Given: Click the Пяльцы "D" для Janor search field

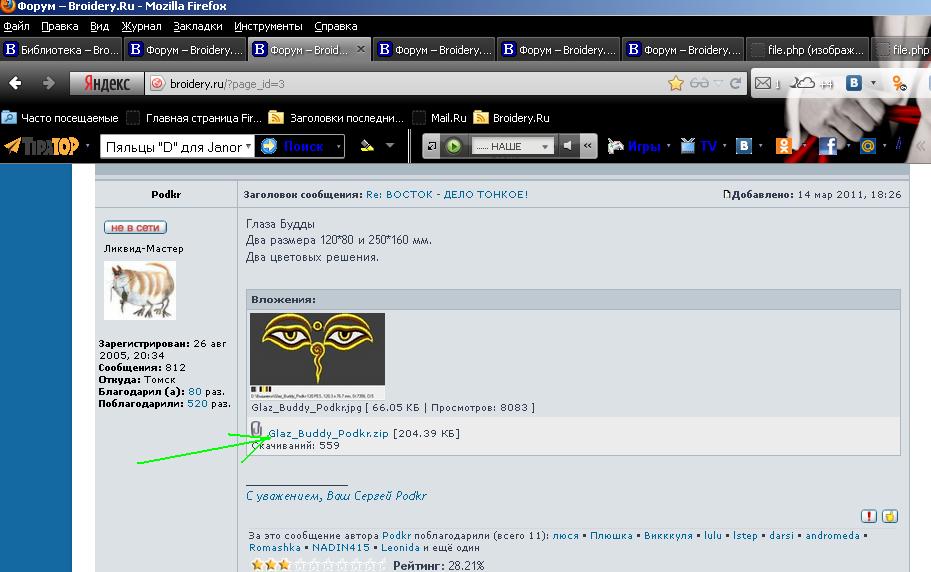Looking at the screenshot, I should coord(172,146).
